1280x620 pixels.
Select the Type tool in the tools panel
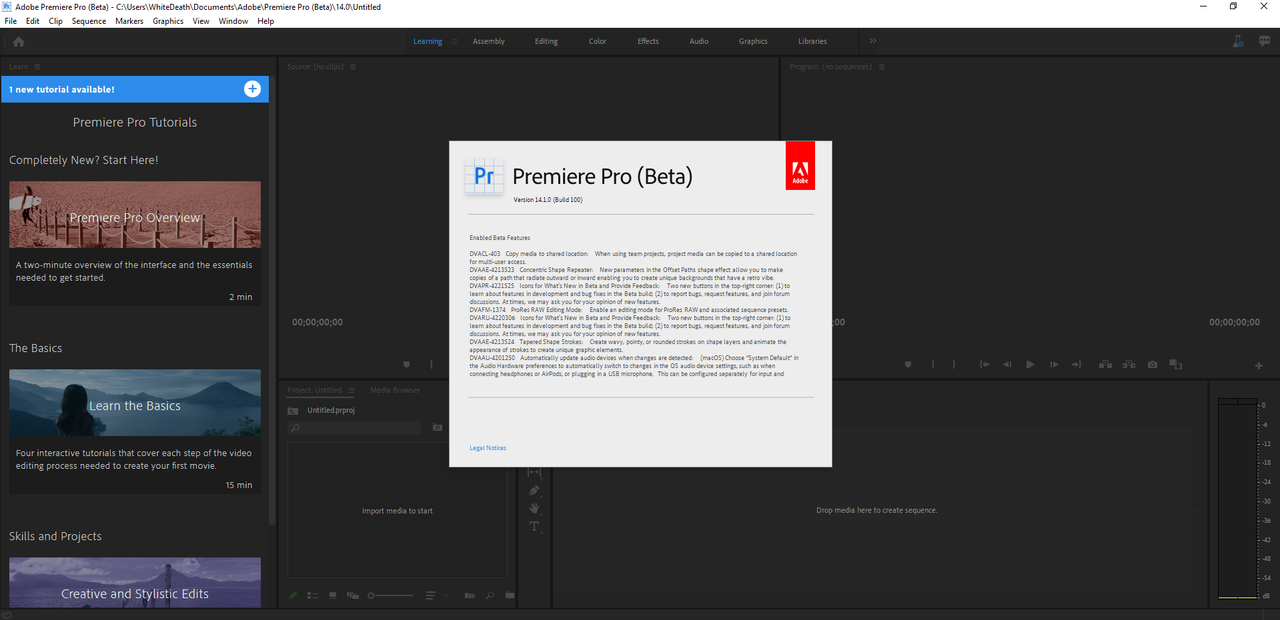tap(533, 526)
